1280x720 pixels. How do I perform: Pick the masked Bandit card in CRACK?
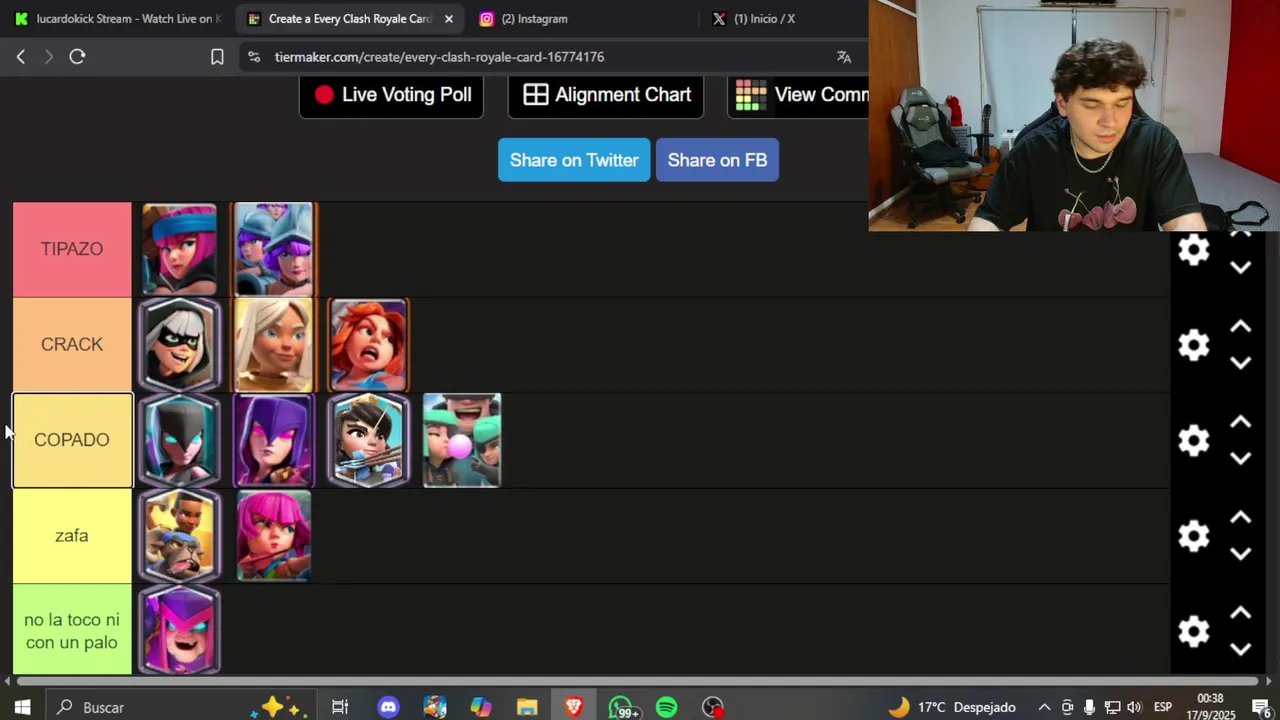tap(179, 344)
